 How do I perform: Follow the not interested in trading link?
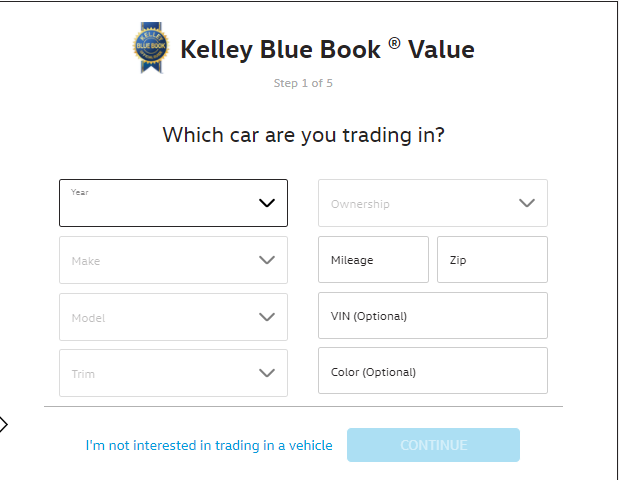point(209,445)
